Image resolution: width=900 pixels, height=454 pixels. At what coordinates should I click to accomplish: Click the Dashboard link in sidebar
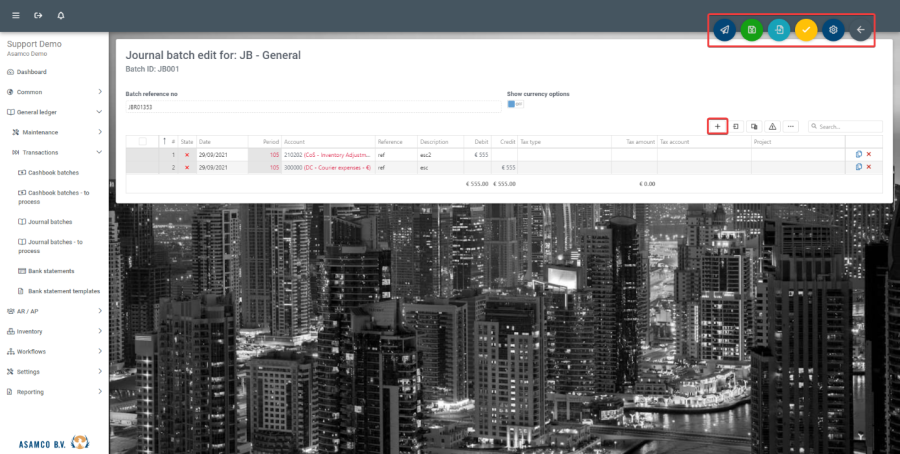[x=31, y=72]
